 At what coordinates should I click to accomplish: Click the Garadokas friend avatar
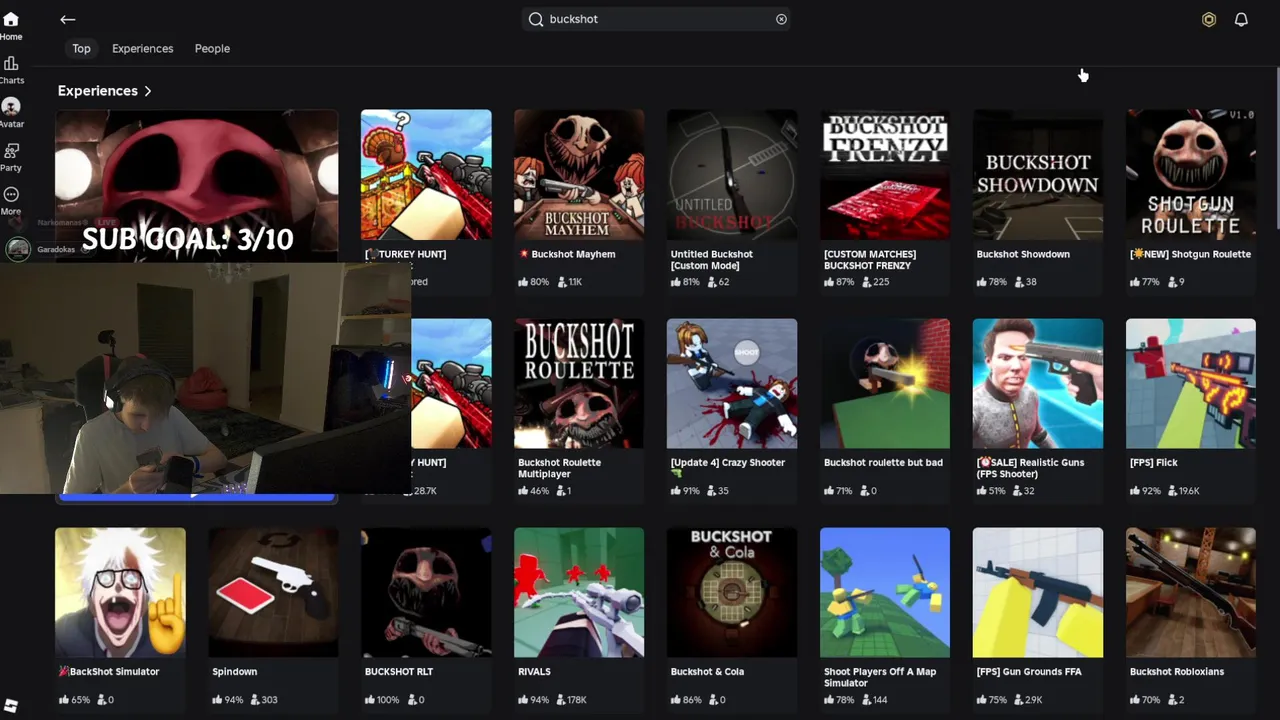pyautogui.click(x=17, y=249)
